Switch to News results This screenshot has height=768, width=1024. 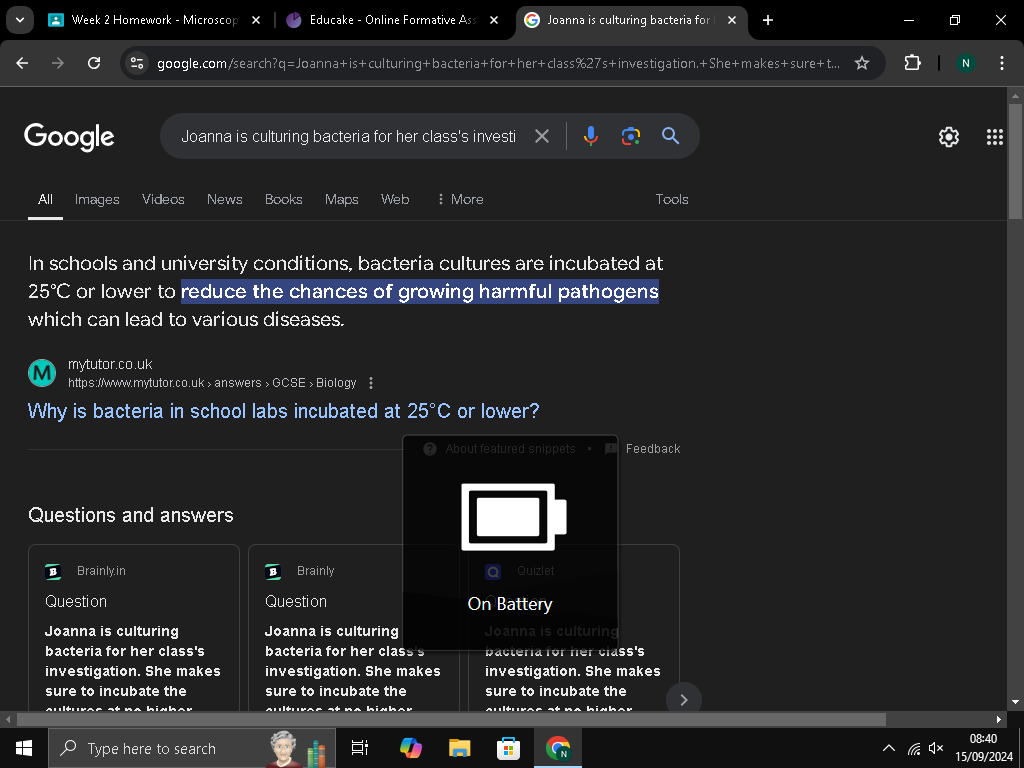pos(225,199)
